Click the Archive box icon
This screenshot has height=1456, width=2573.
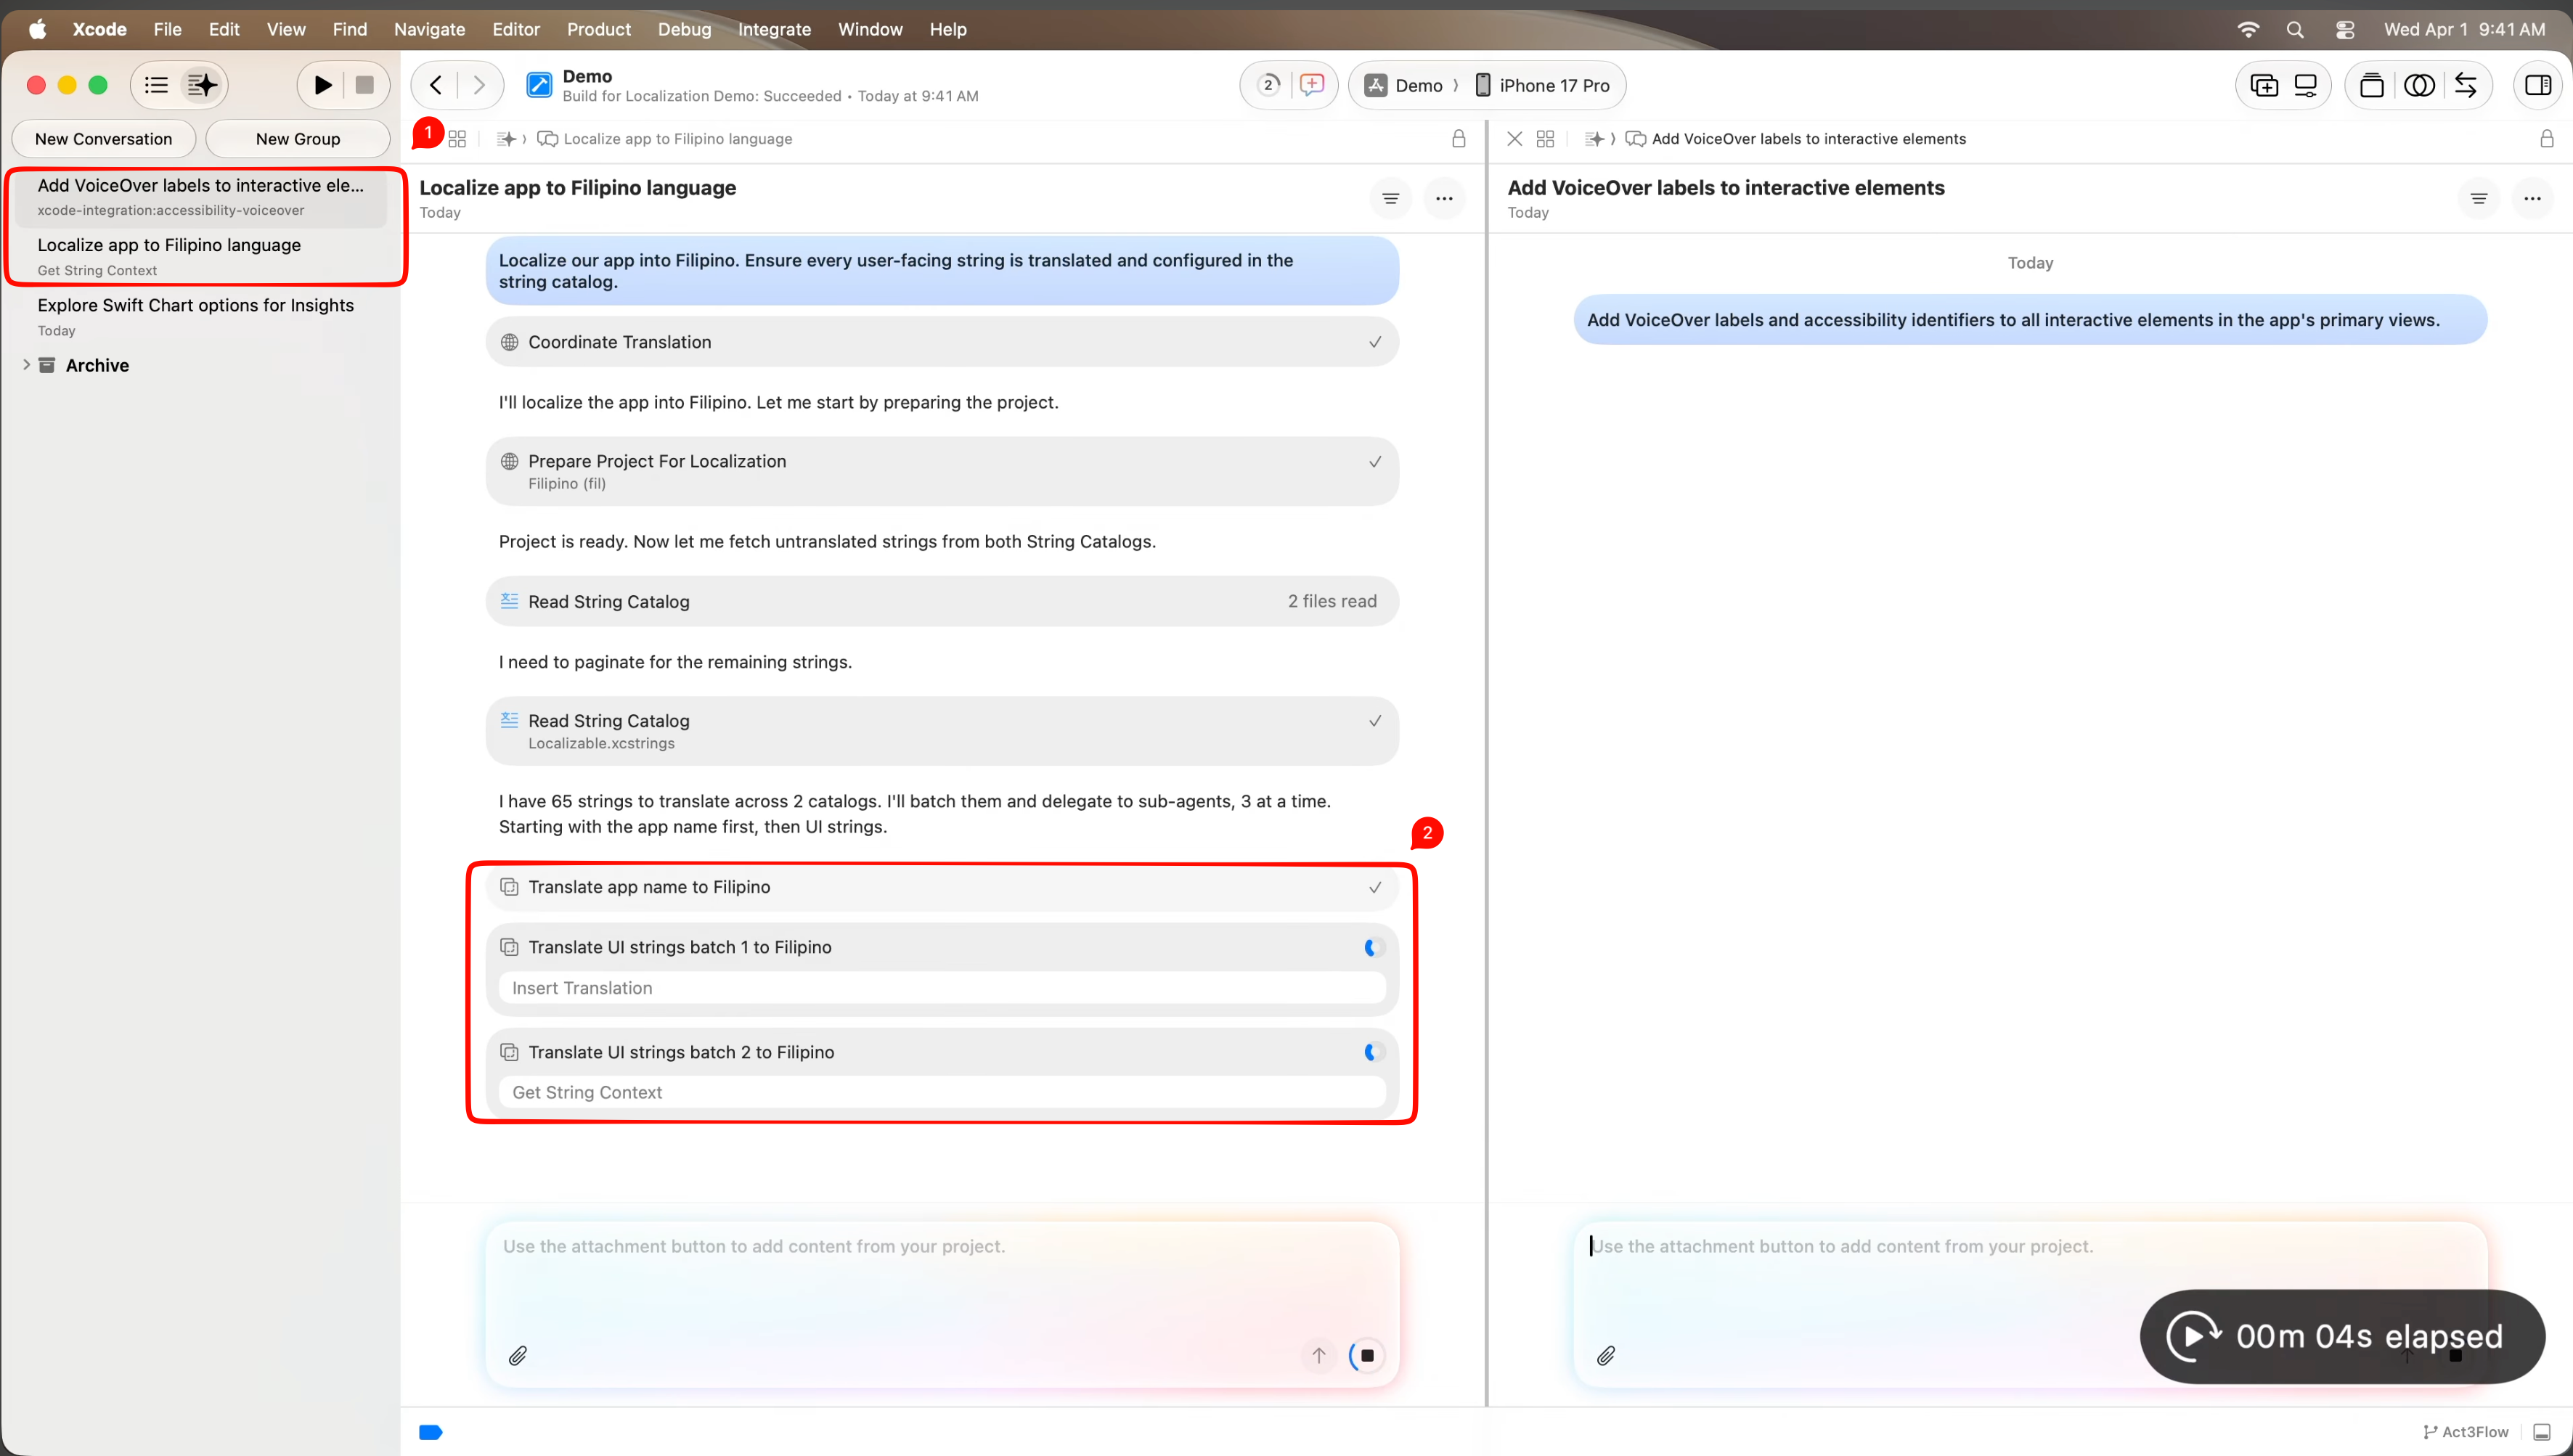47,365
